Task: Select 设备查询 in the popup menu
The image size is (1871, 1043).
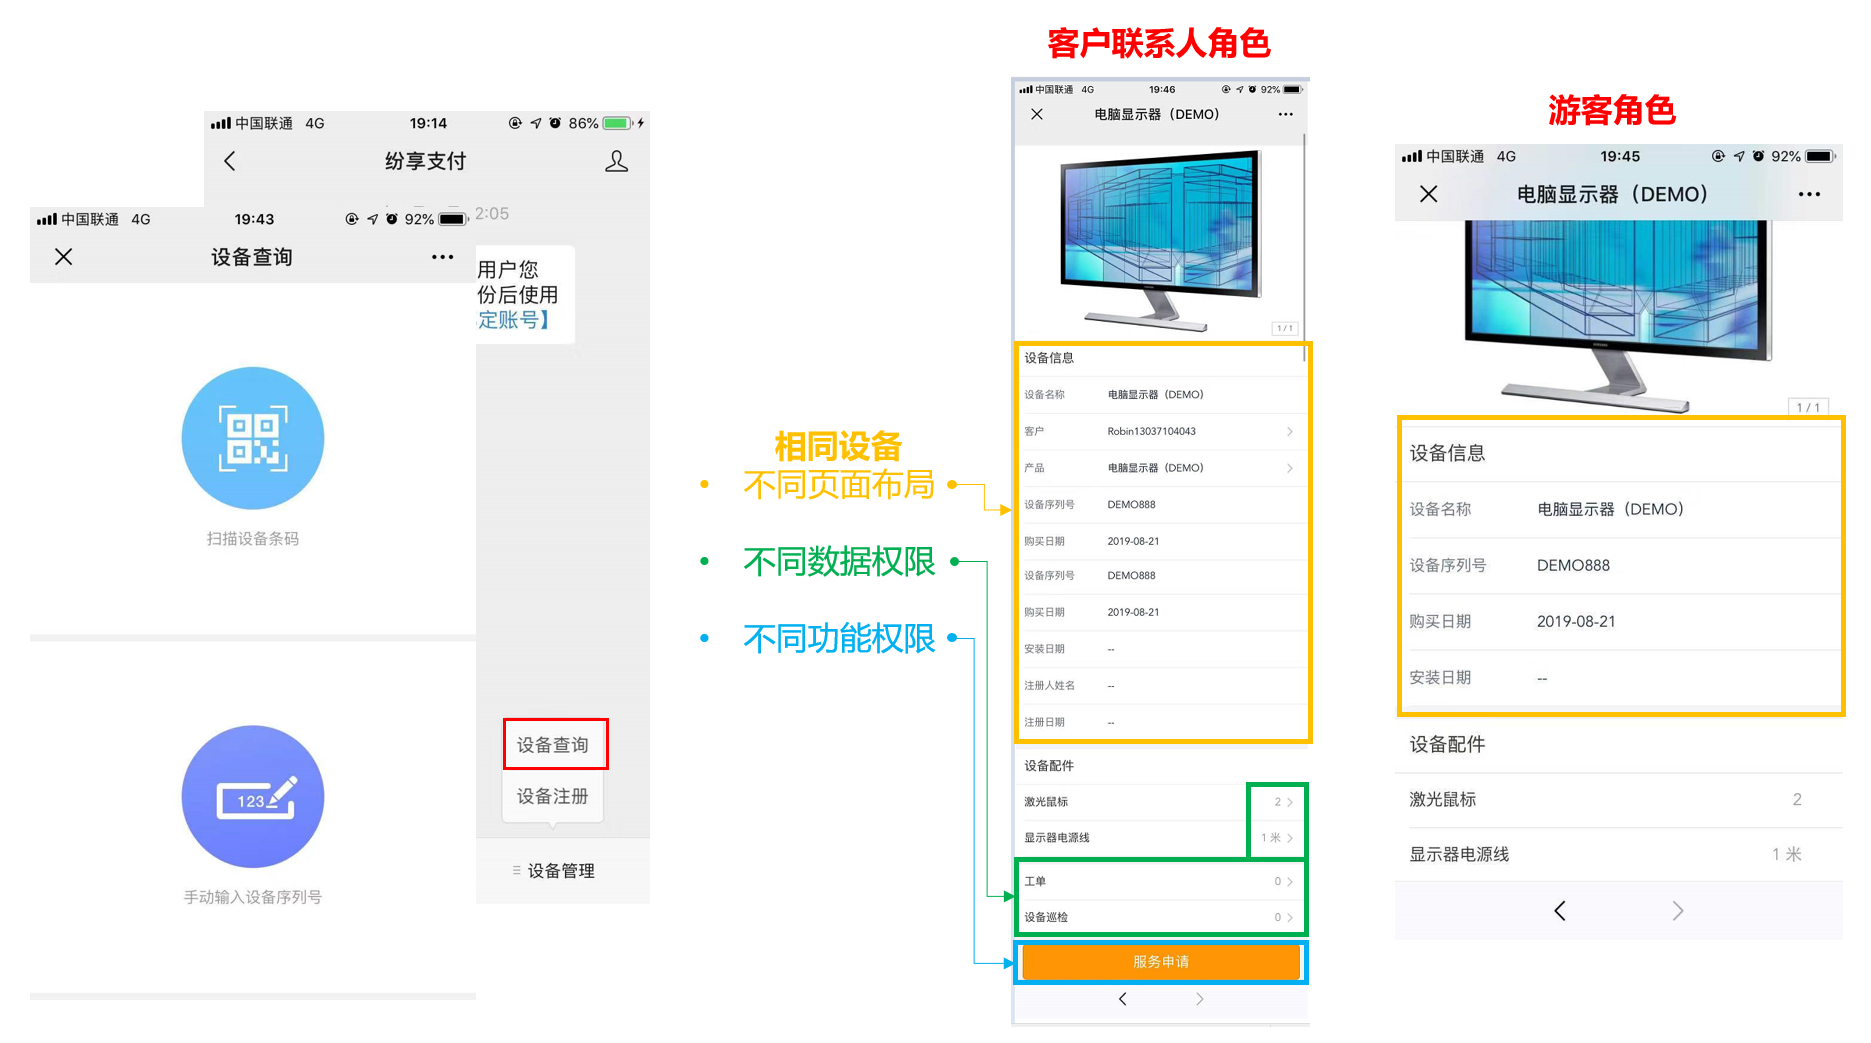Action: (553, 745)
